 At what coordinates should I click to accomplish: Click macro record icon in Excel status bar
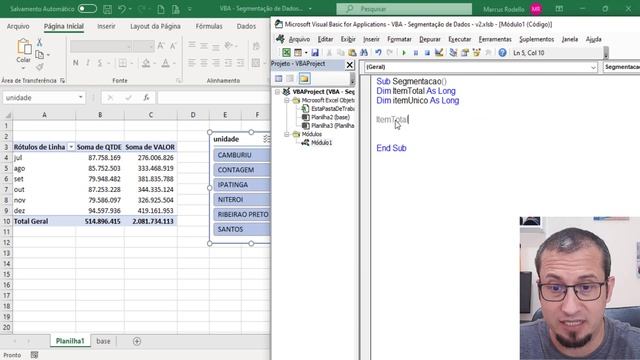pos(34,355)
